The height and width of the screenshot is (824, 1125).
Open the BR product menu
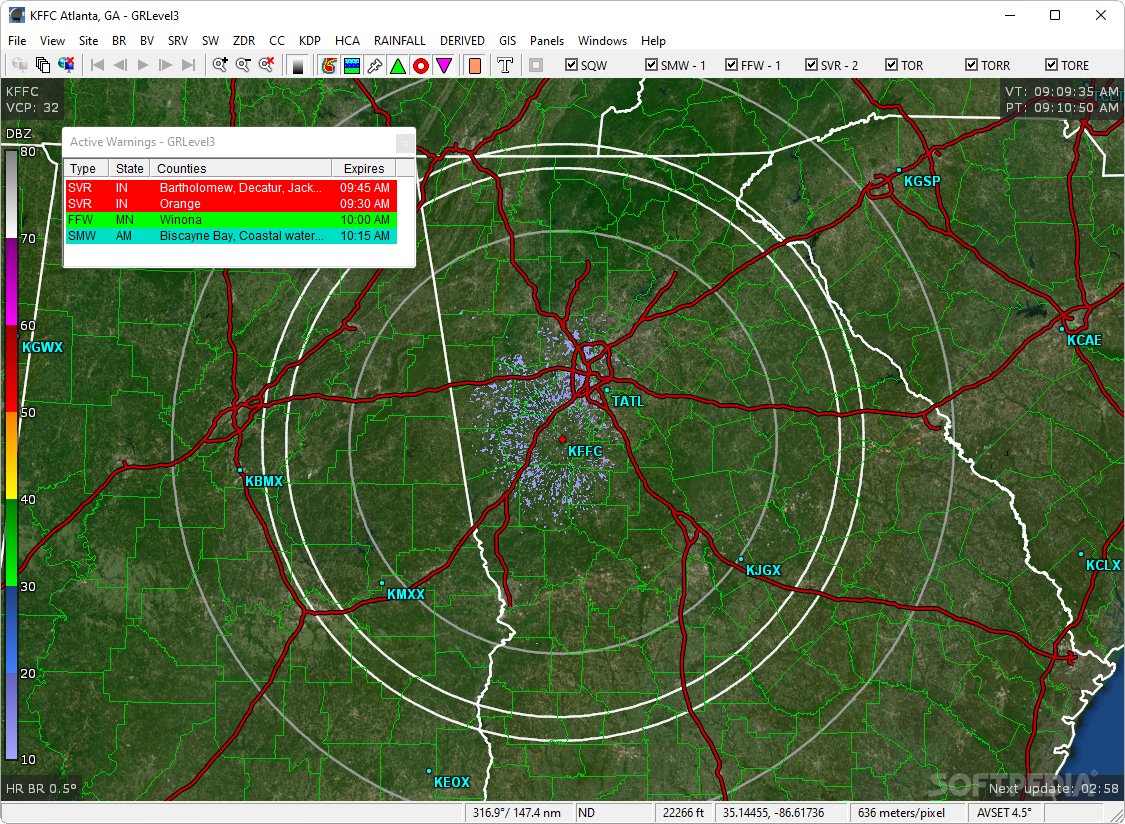coord(119,41)
